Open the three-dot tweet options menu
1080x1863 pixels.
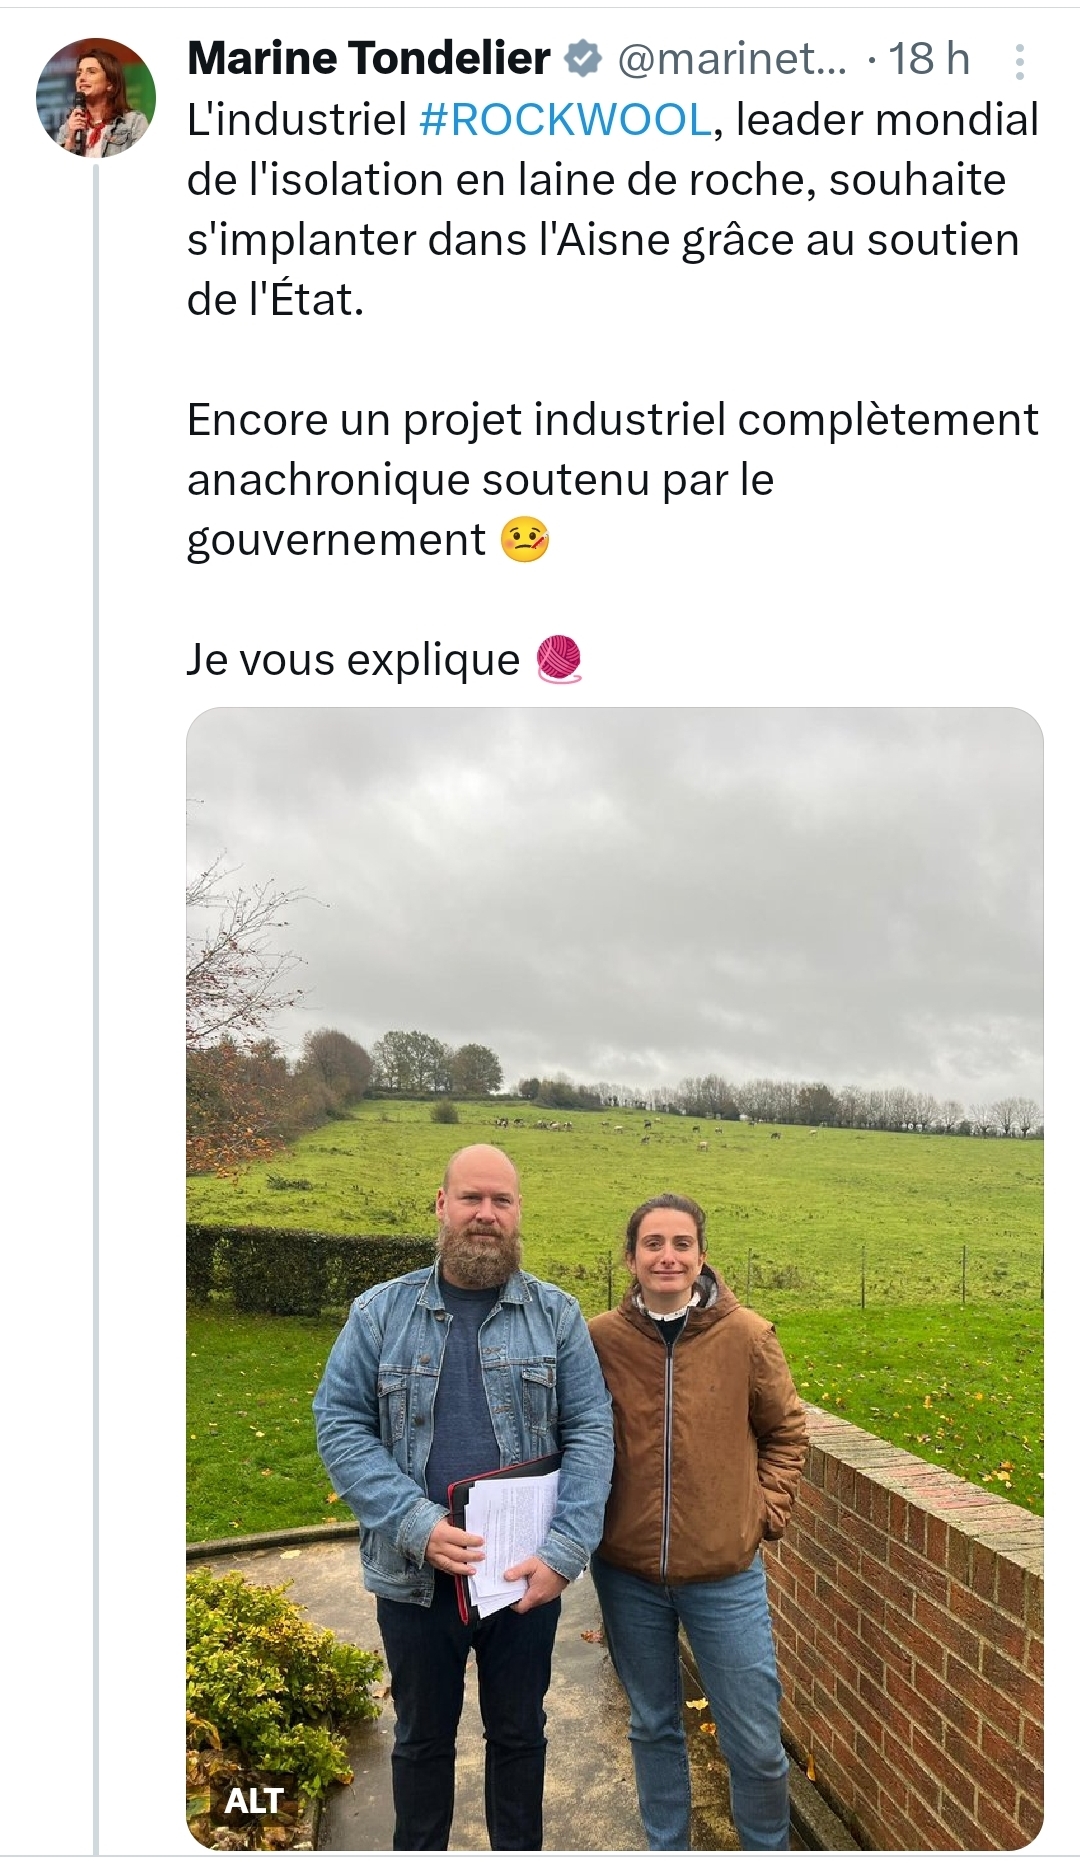(x=1019, y=62)
